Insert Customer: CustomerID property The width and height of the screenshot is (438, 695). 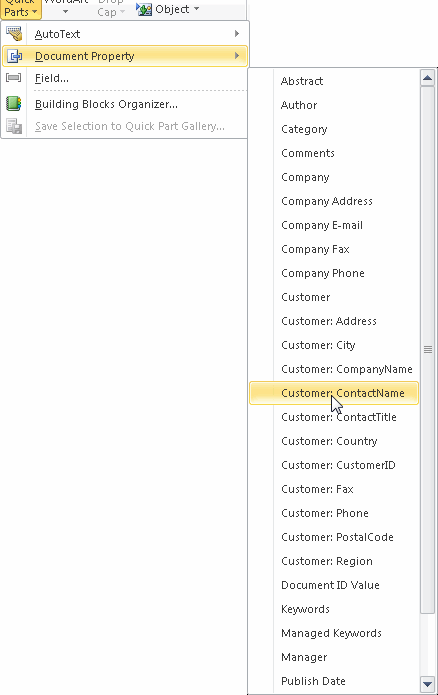(334, 465)
